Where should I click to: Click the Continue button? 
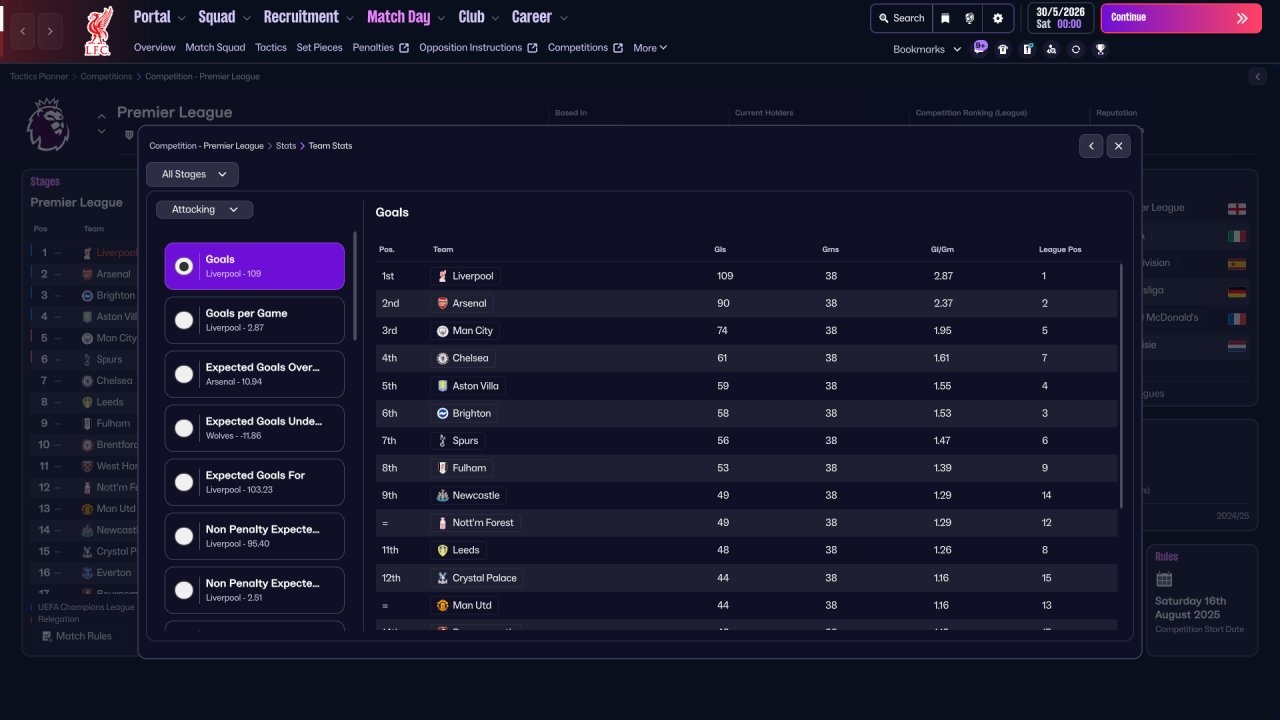(1181, 18)
